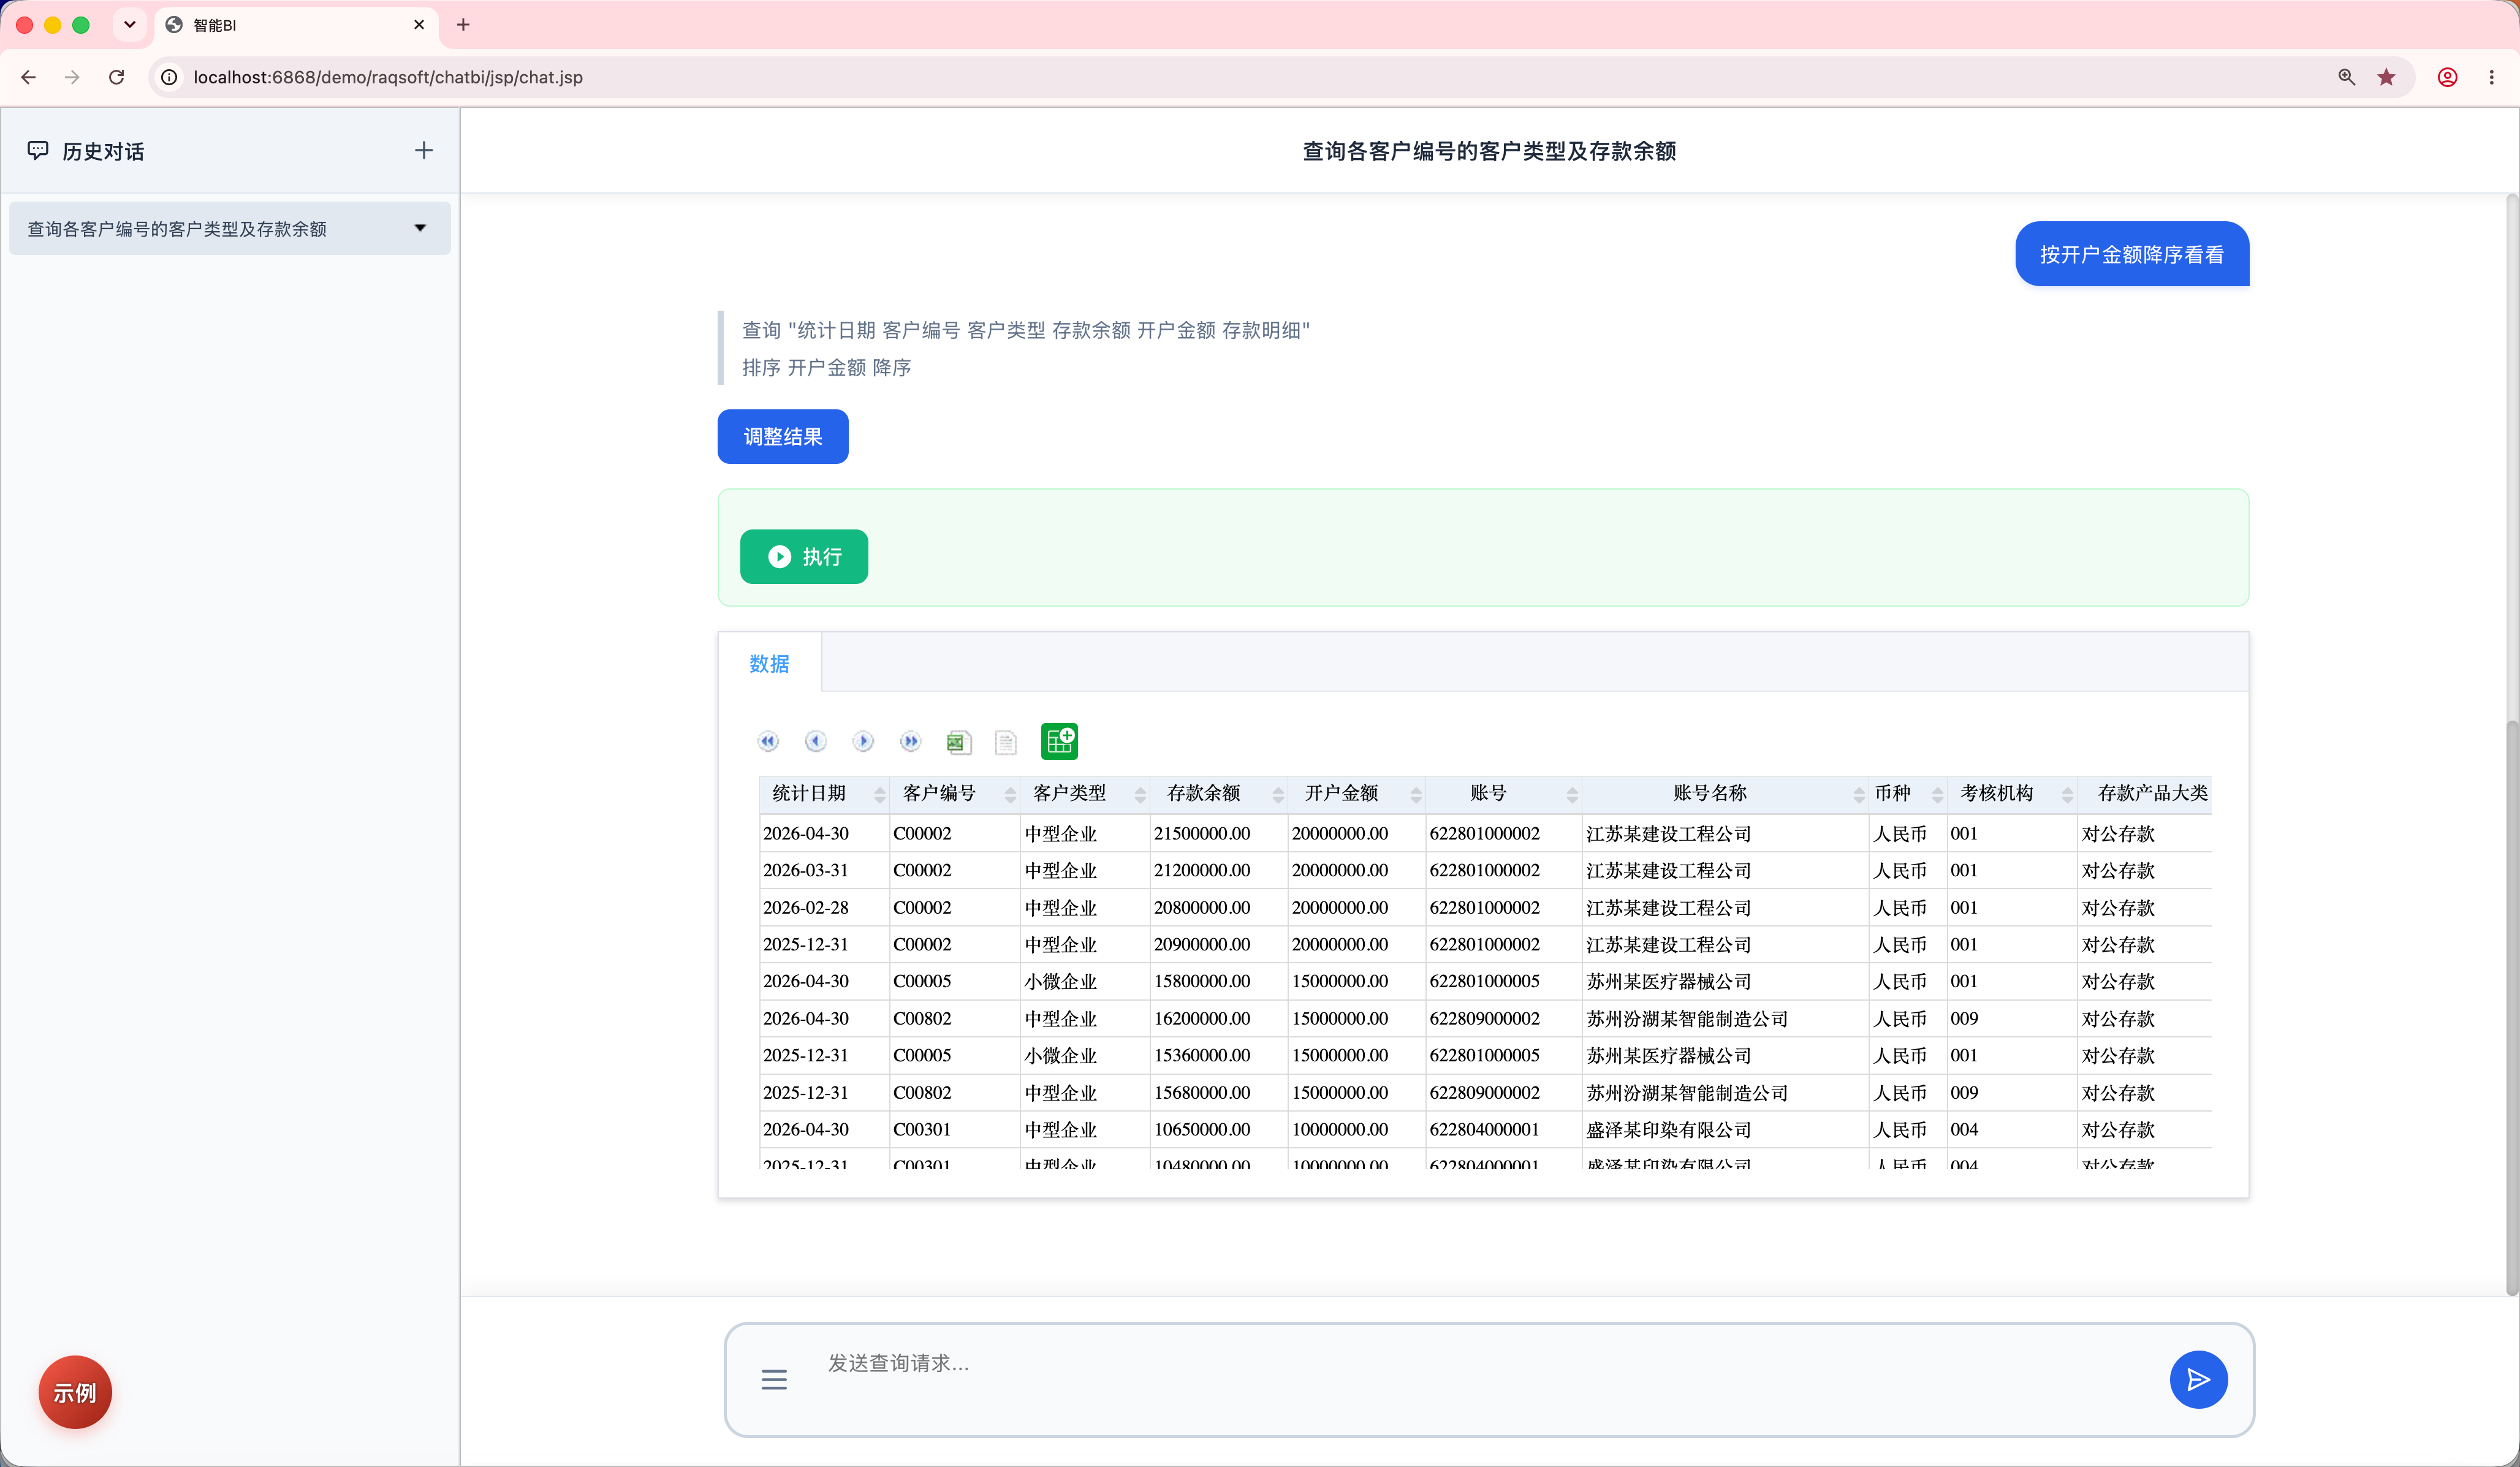2520x1467 pixels.
Task: Jump to last page of results
Action: (910, 741)
